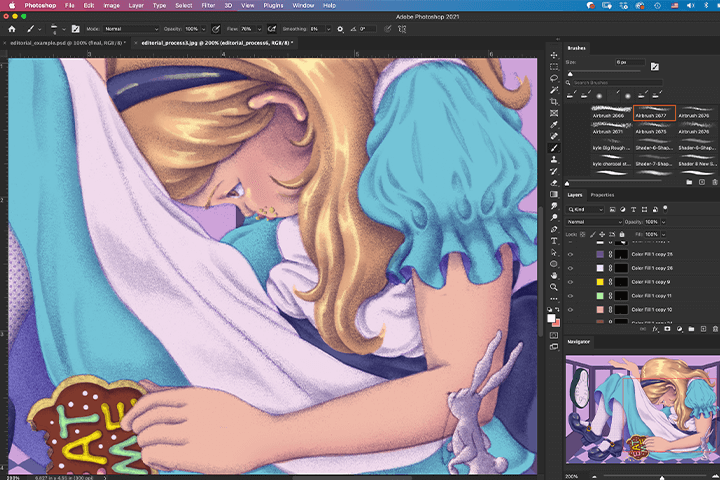Open the layer blend mode Normal dropdown

point(595,222)
